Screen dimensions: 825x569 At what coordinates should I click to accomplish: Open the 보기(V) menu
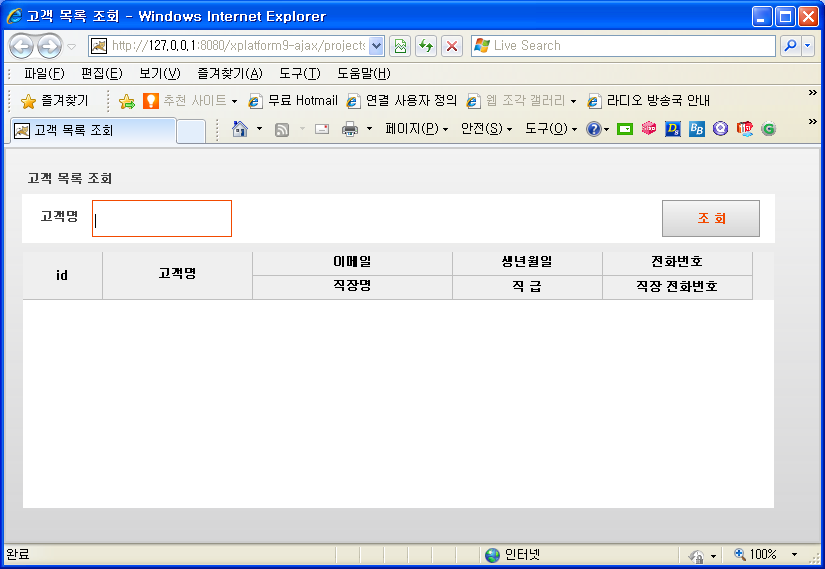coord(159,74)
